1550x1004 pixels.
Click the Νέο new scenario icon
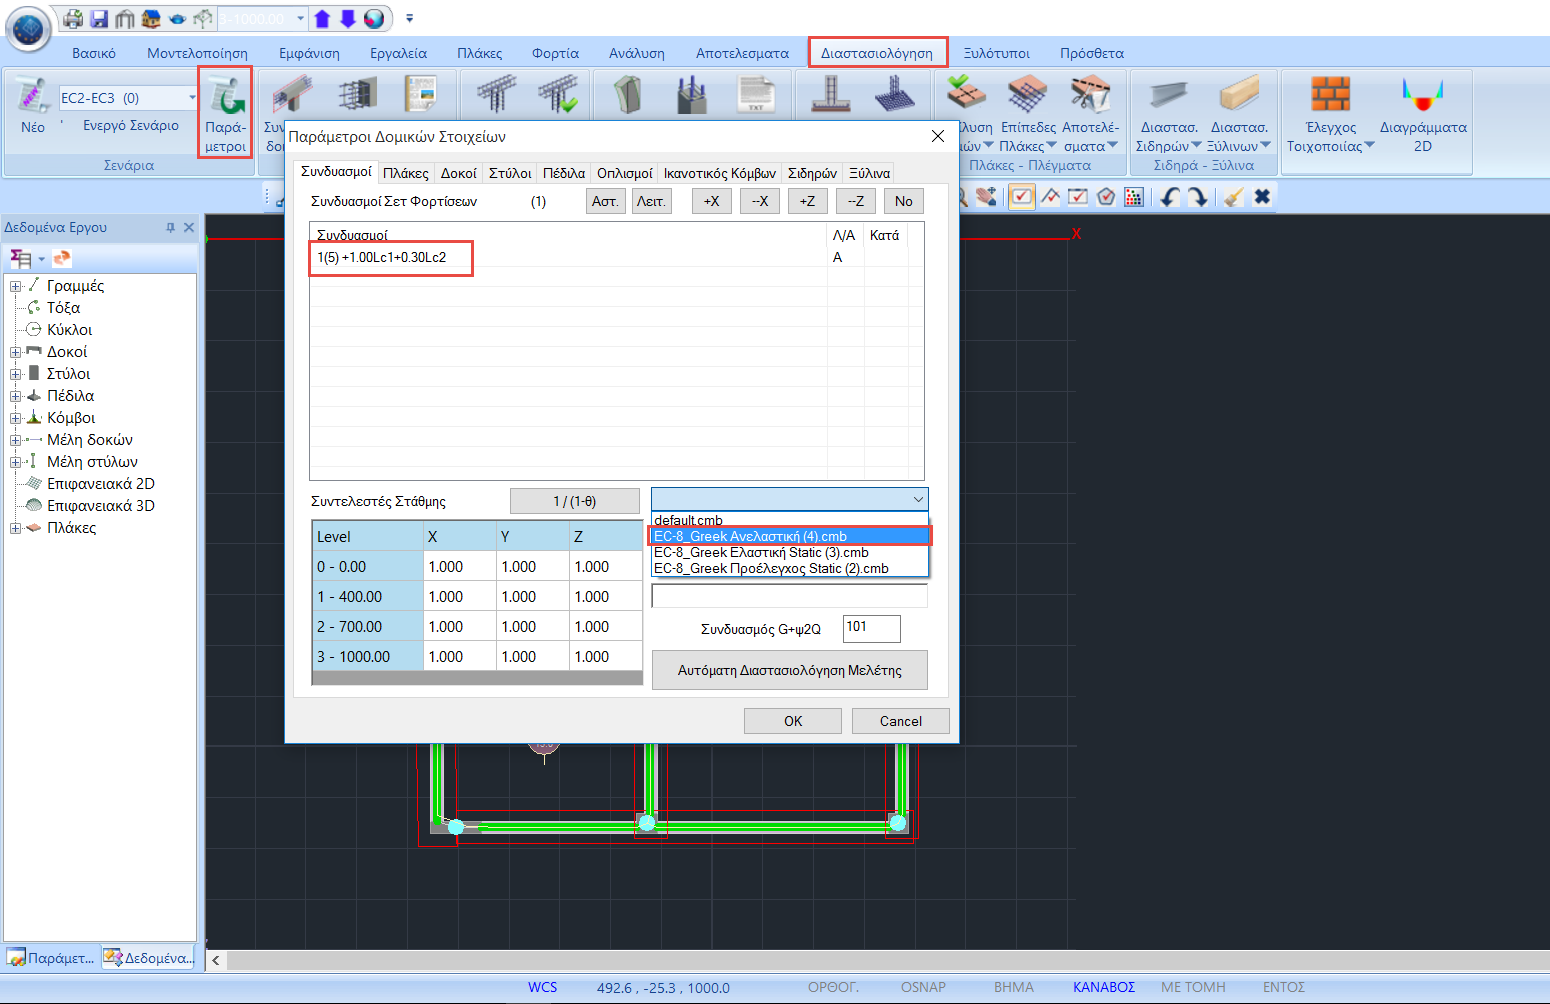point(32,97)
